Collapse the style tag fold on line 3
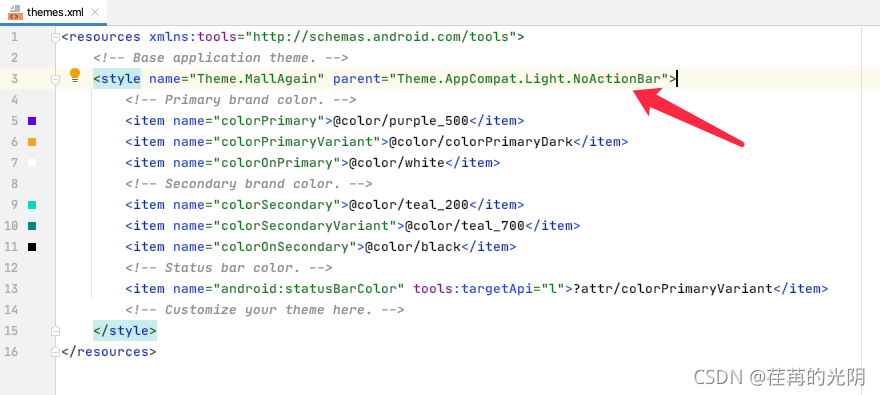This screenshot has height=395, width=880. coord(55,80)
